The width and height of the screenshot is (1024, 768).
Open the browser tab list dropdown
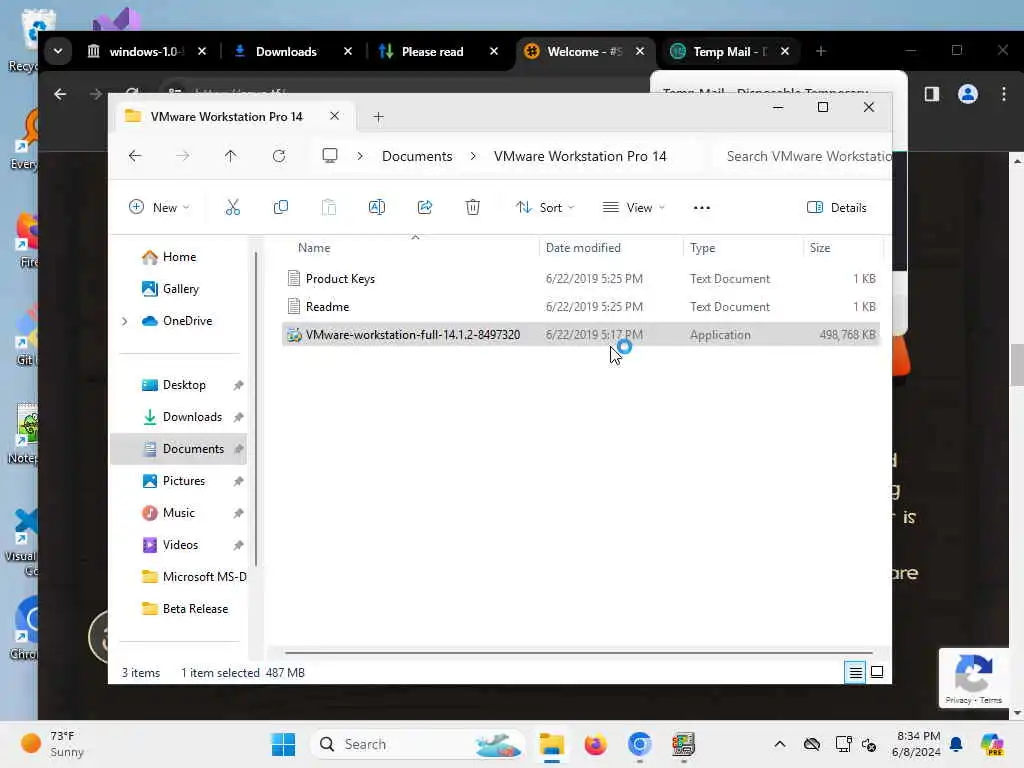tap(58, 51)
